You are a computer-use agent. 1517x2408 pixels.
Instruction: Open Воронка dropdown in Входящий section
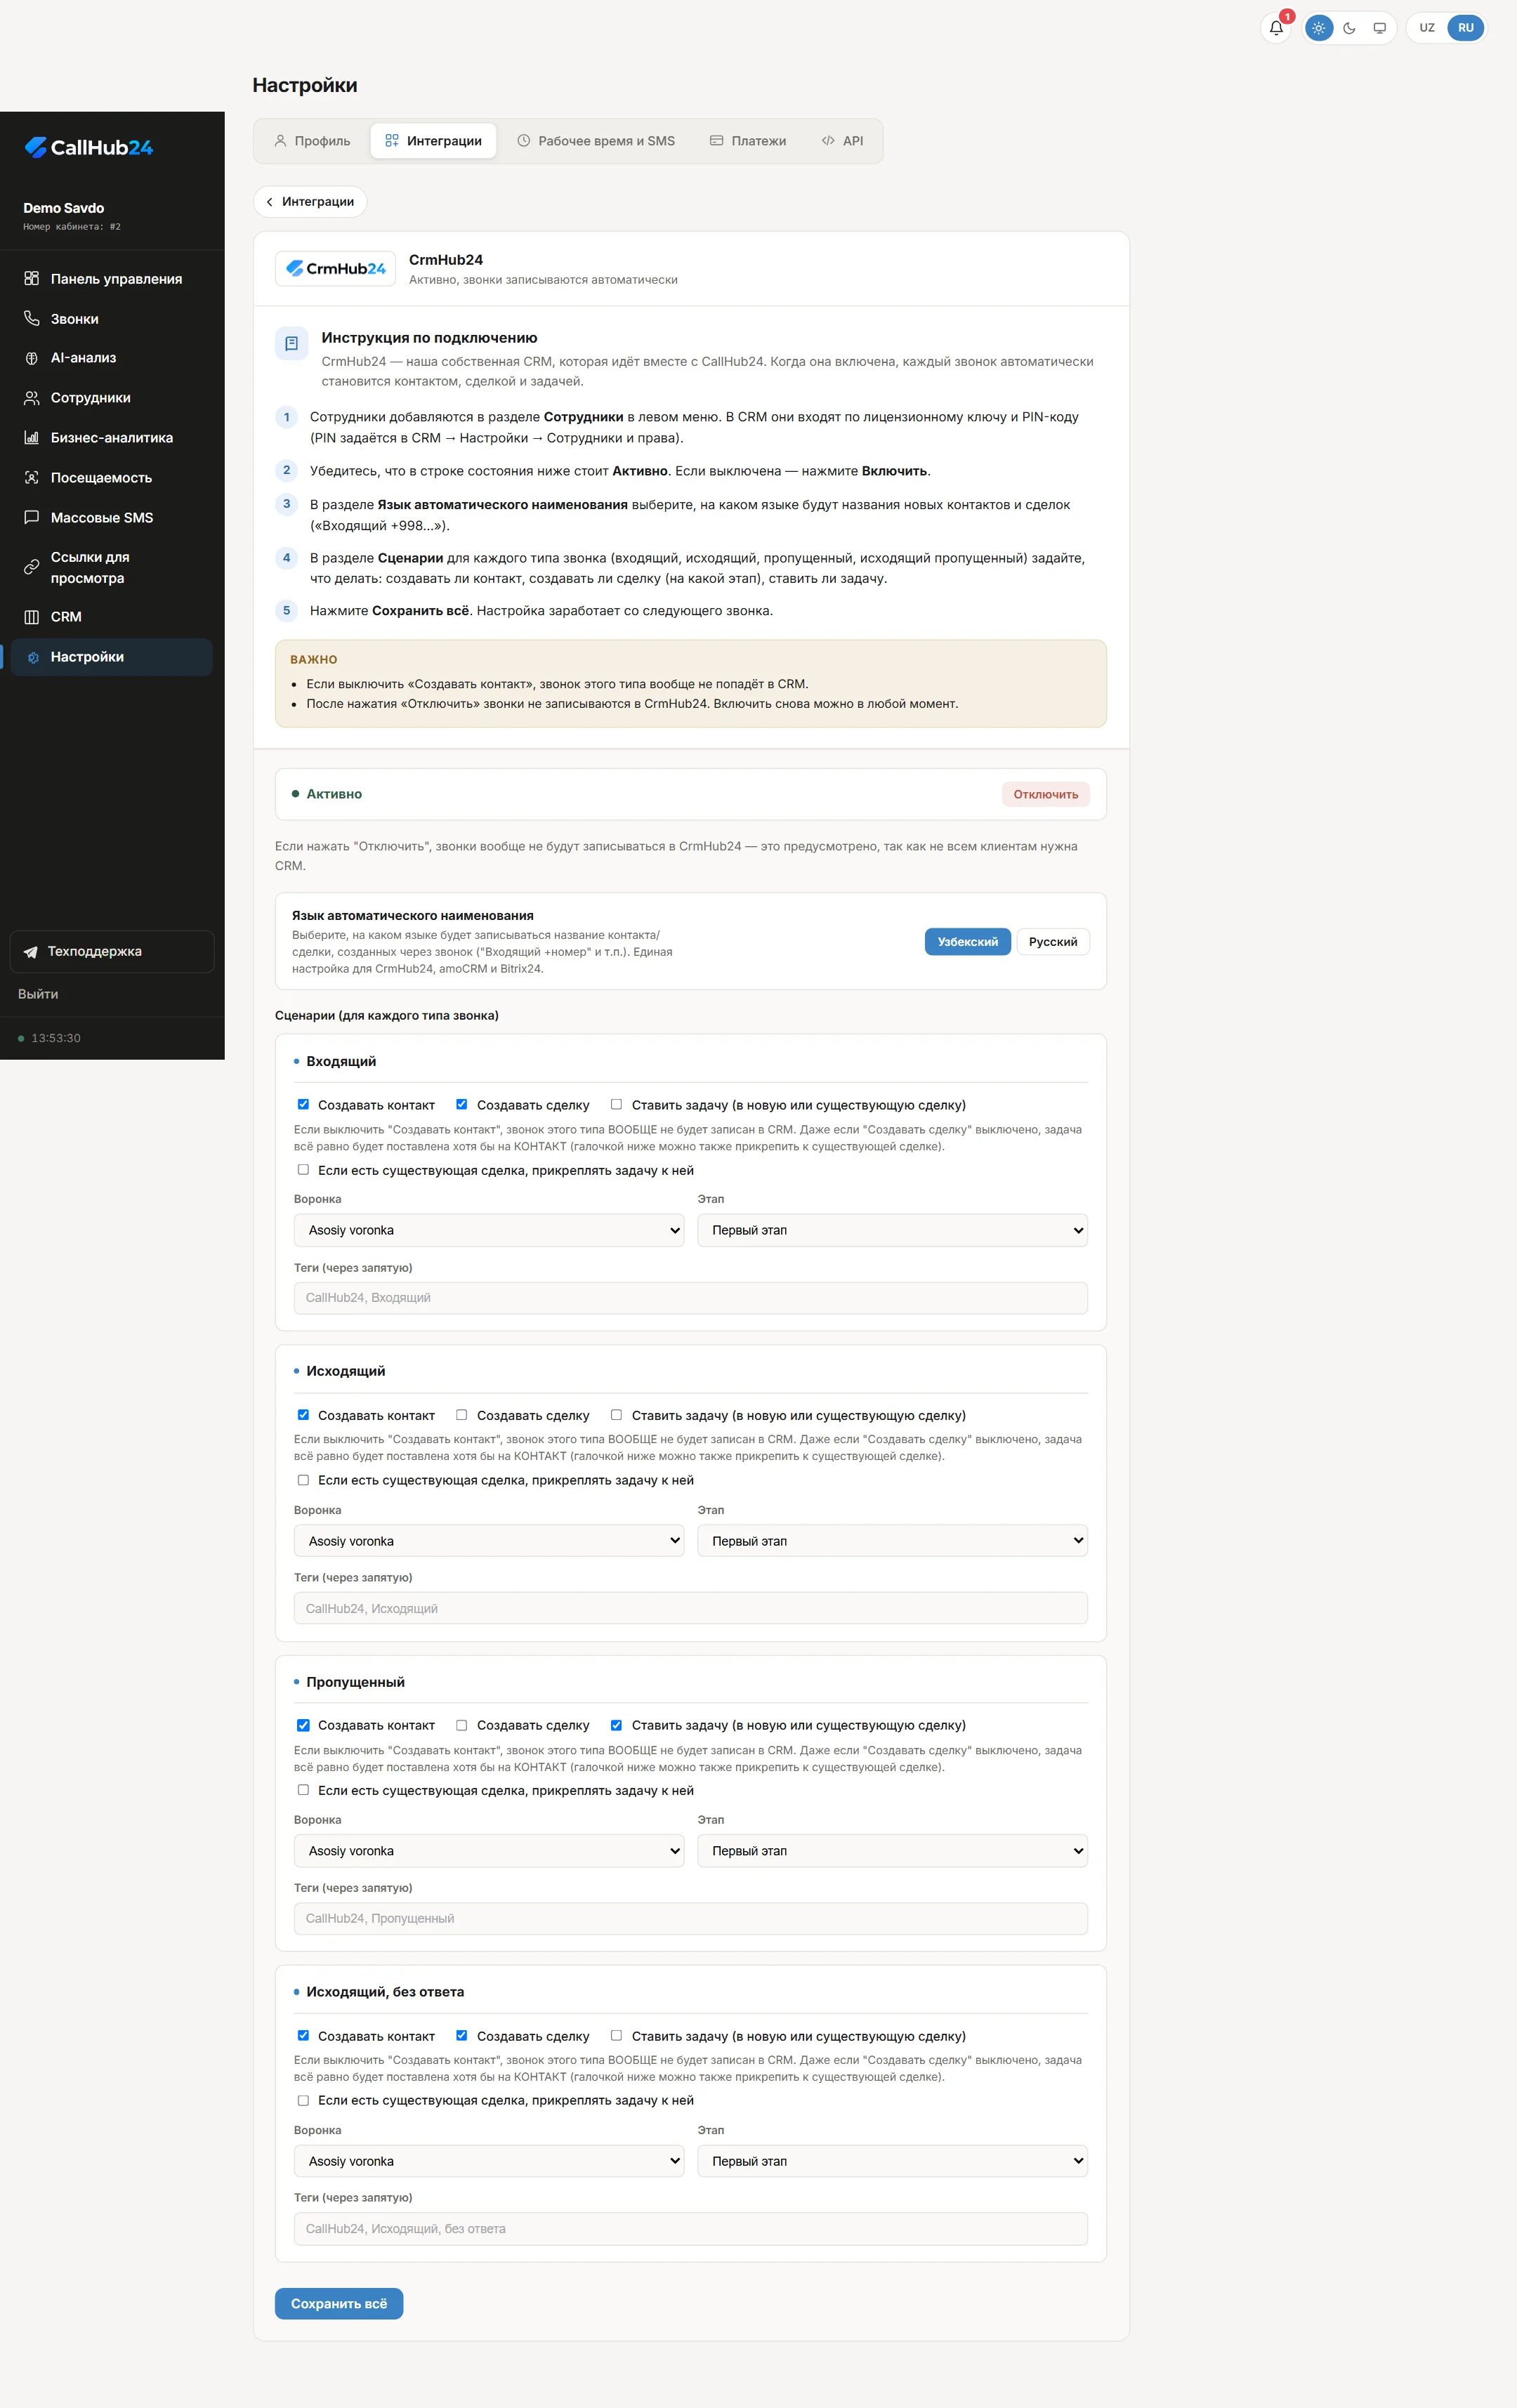pos(489,1230)
